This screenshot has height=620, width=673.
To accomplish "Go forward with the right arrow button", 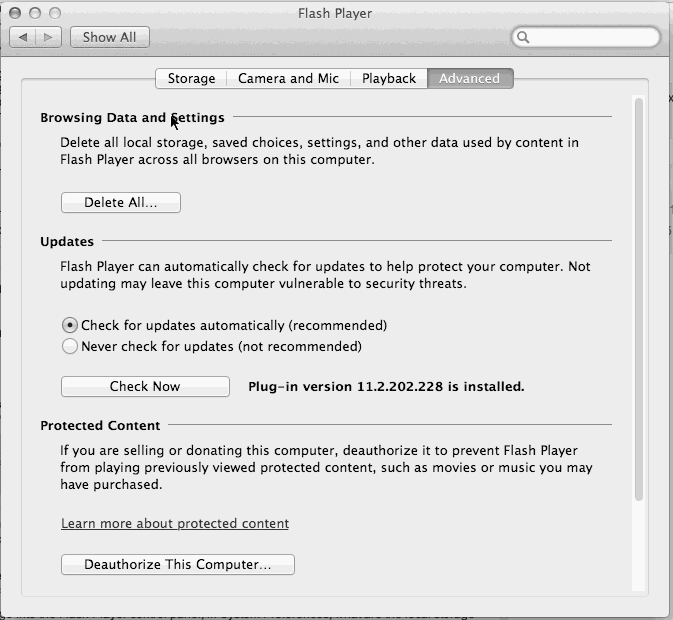I will [49, 37].
